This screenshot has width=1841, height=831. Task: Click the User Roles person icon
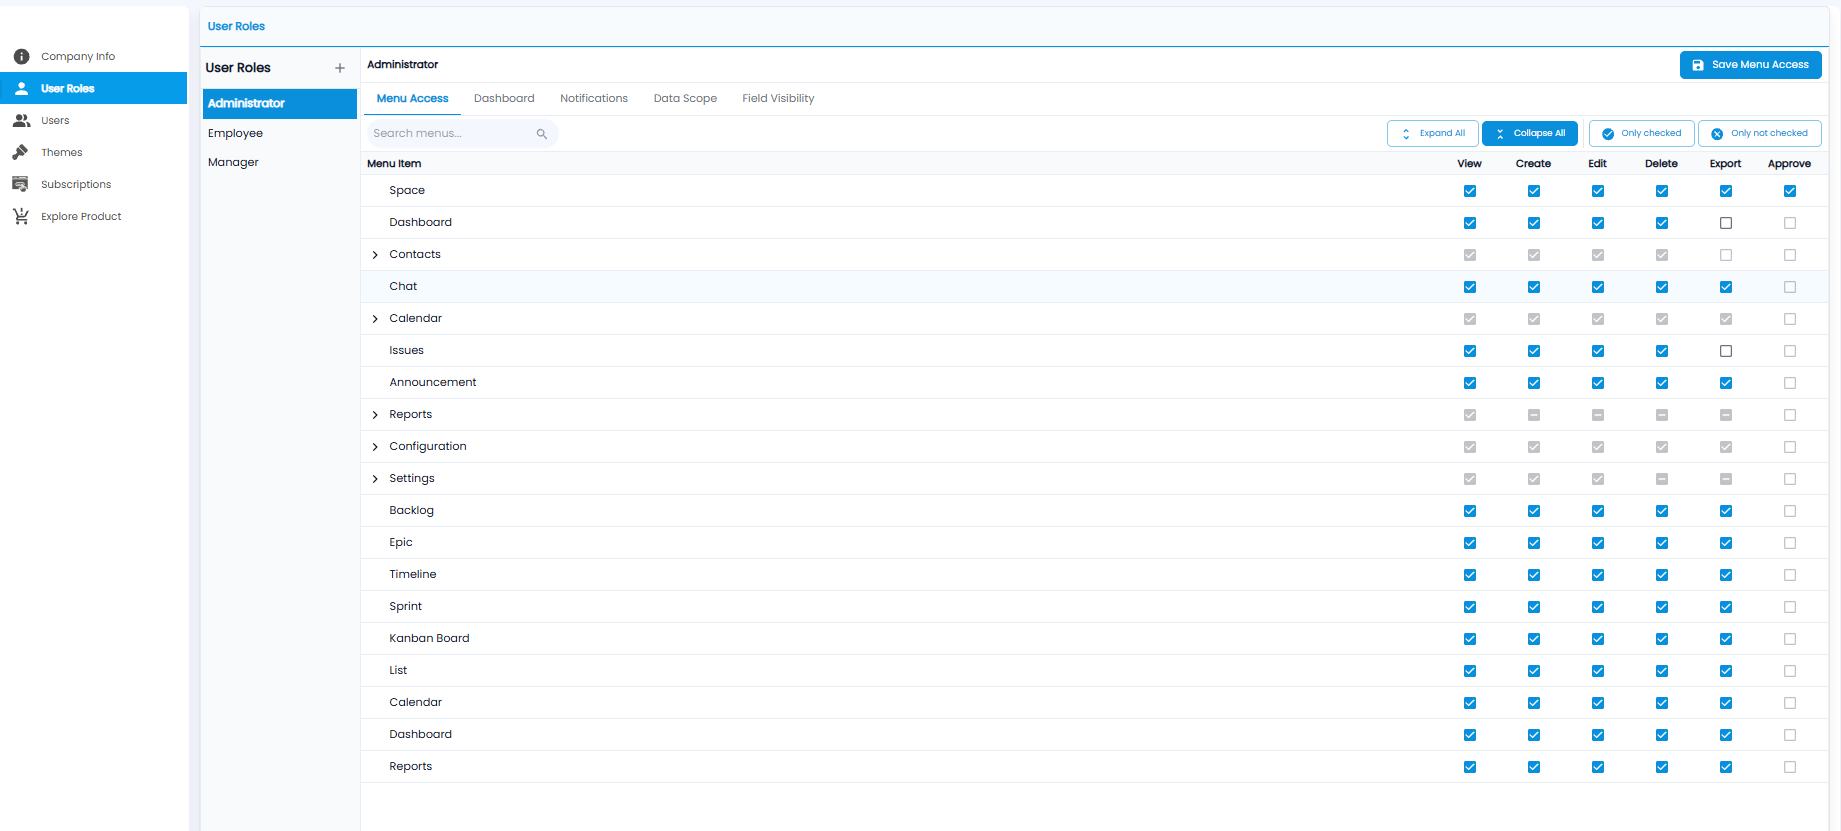coord(21,88)
